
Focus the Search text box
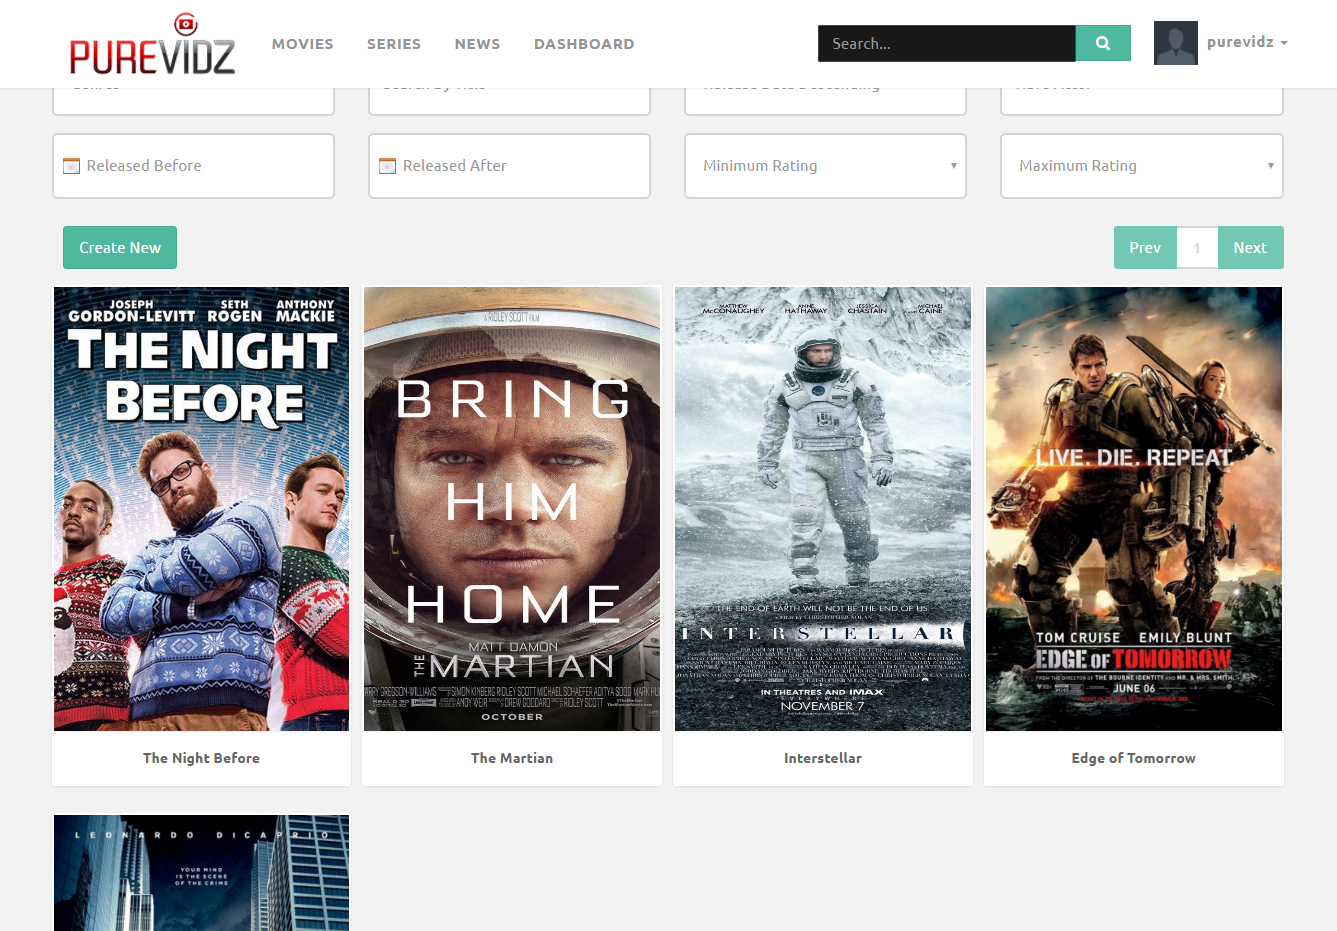[x=947, y=43]
